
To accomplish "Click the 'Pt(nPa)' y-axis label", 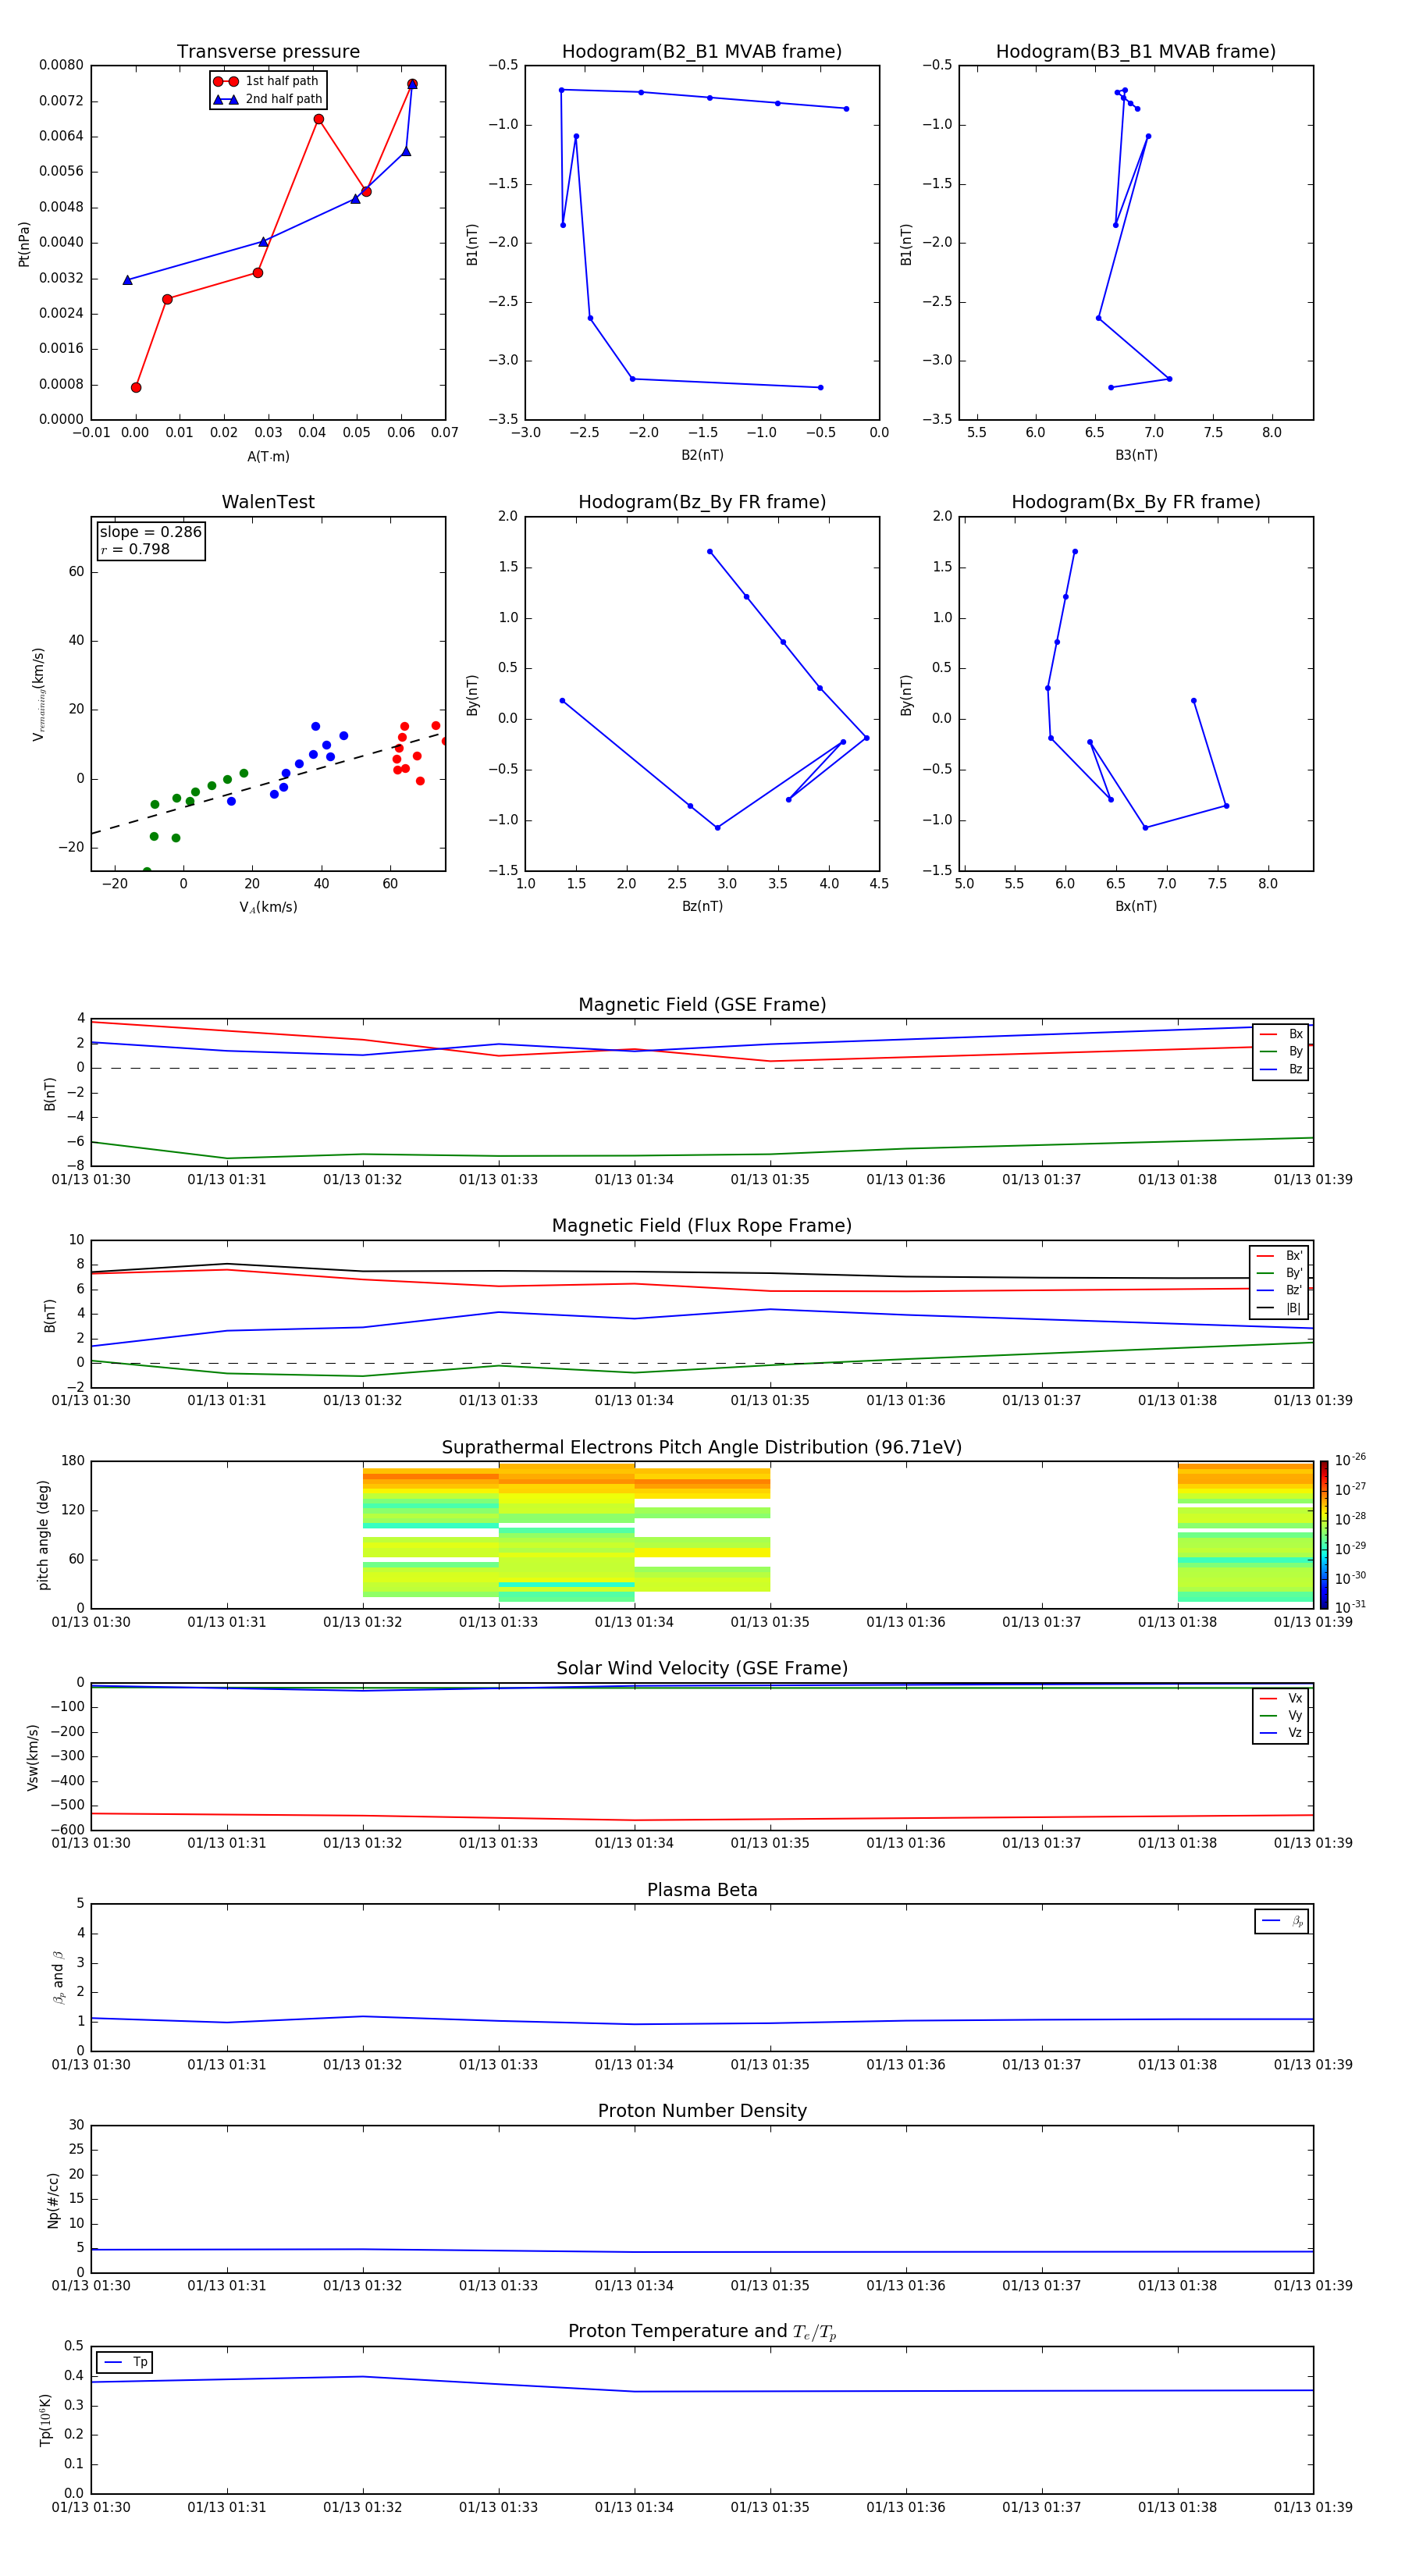I will (24, 243).
